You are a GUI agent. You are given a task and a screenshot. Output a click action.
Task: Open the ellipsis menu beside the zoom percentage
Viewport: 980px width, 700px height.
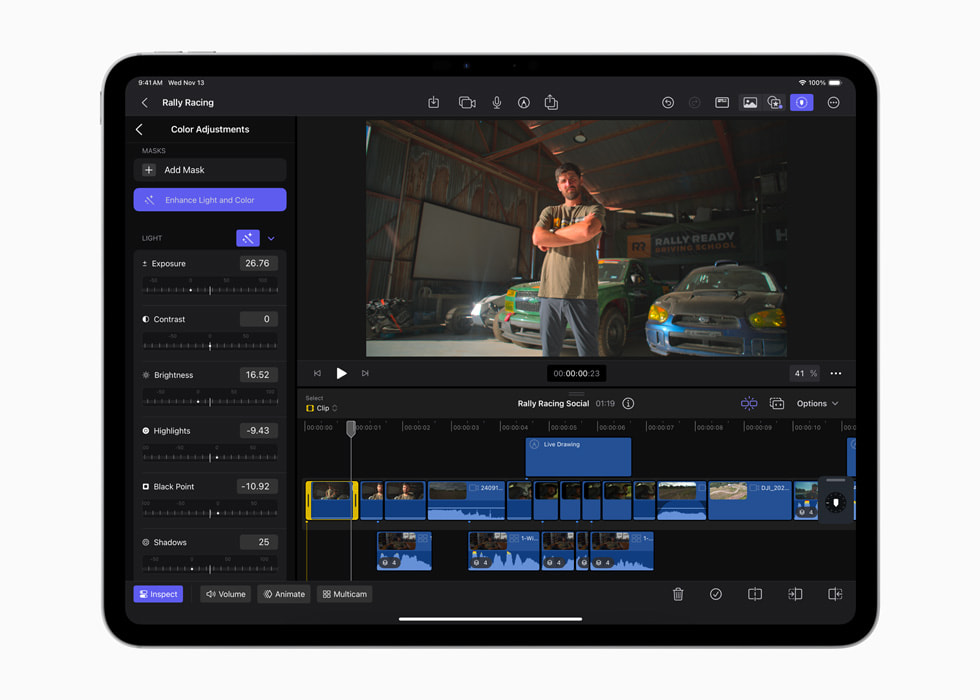point(836,373)
